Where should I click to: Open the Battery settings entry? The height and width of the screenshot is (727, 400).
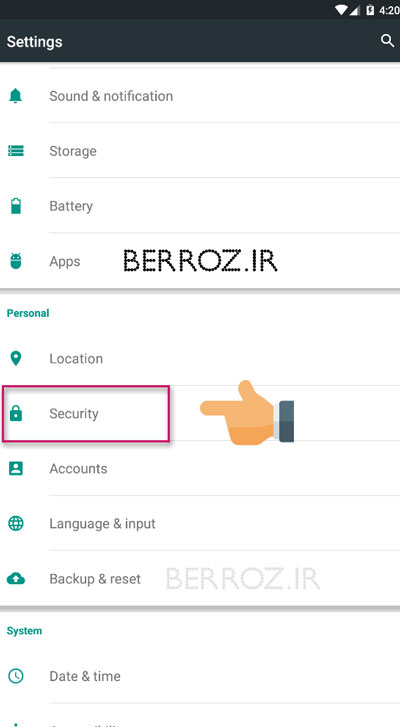click(200, 206)
